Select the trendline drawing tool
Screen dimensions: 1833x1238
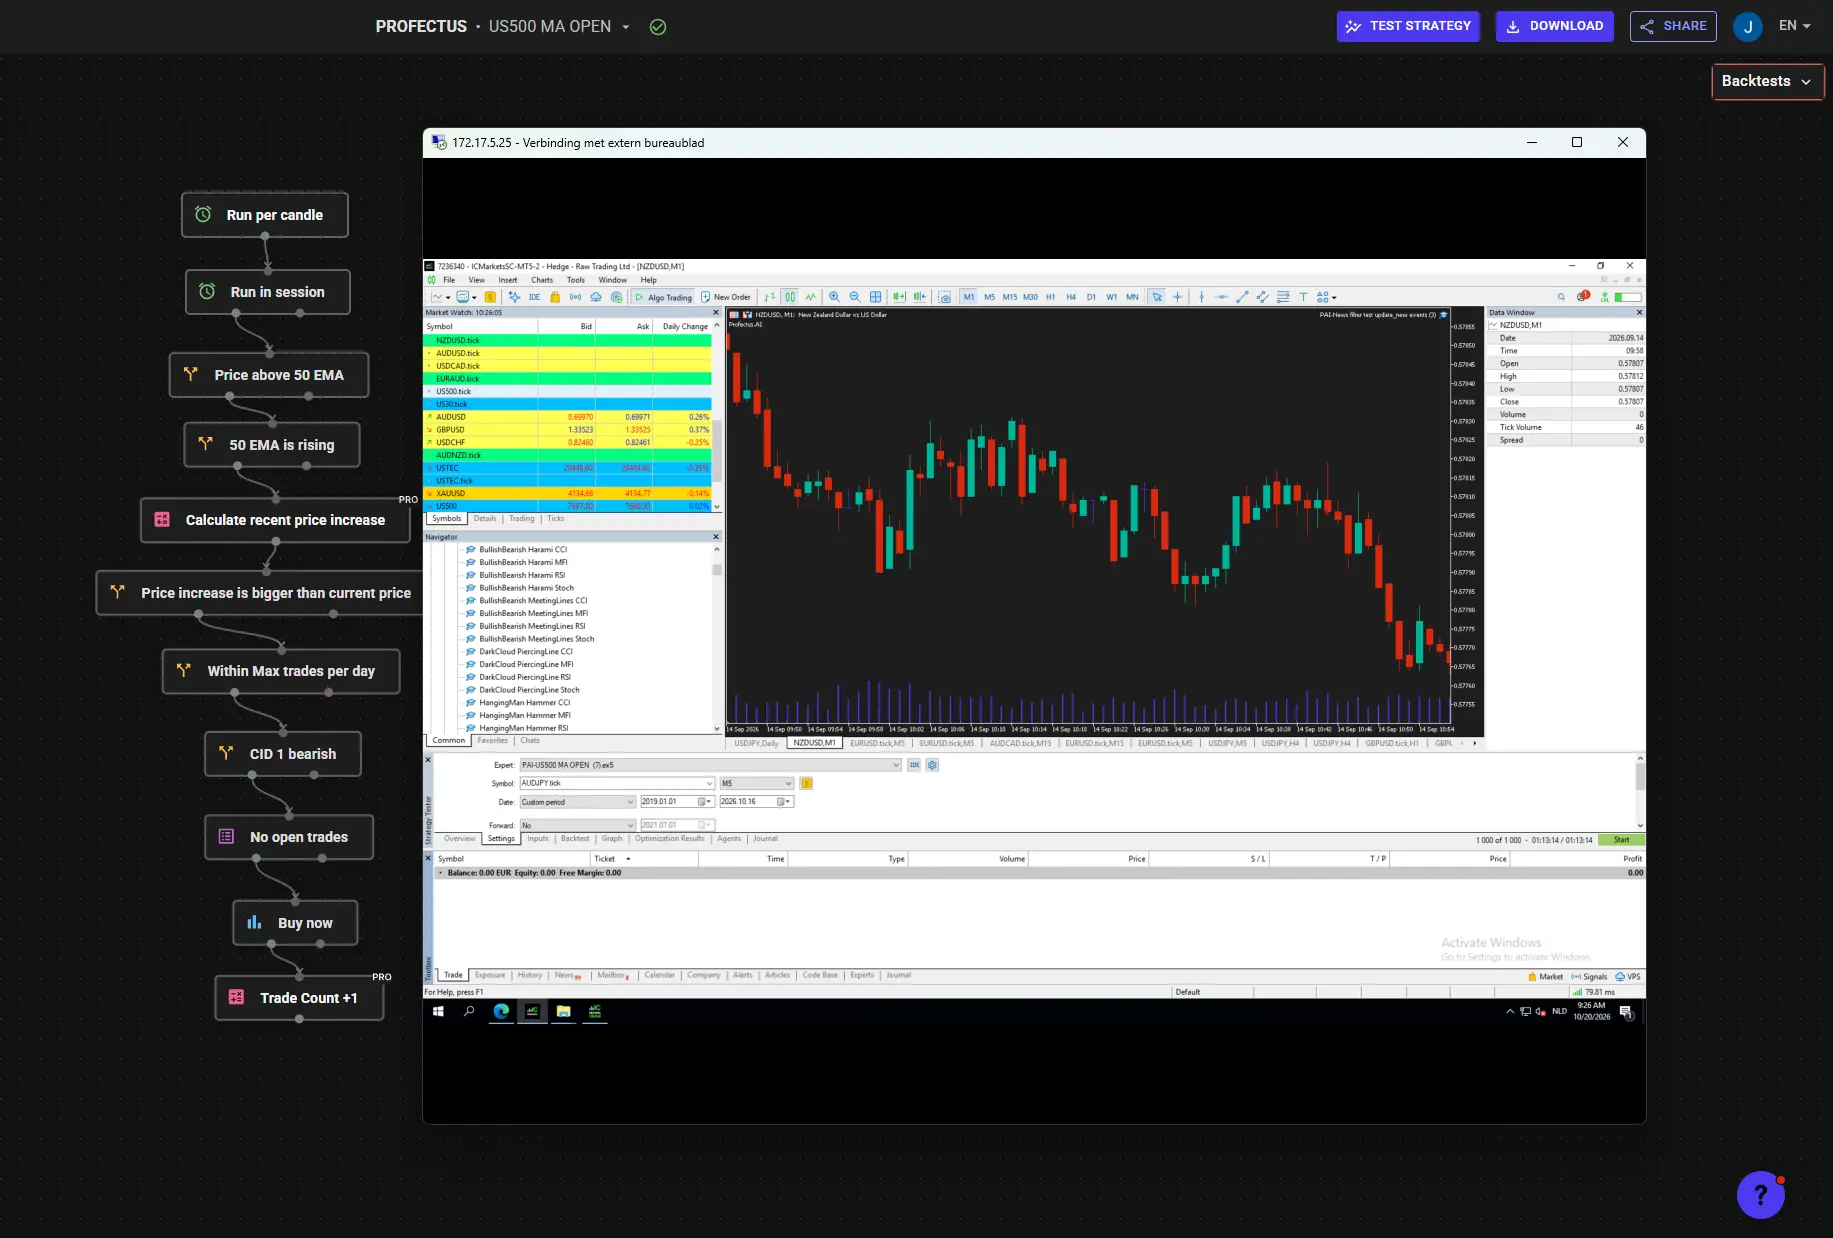(x=1242, y=297)
